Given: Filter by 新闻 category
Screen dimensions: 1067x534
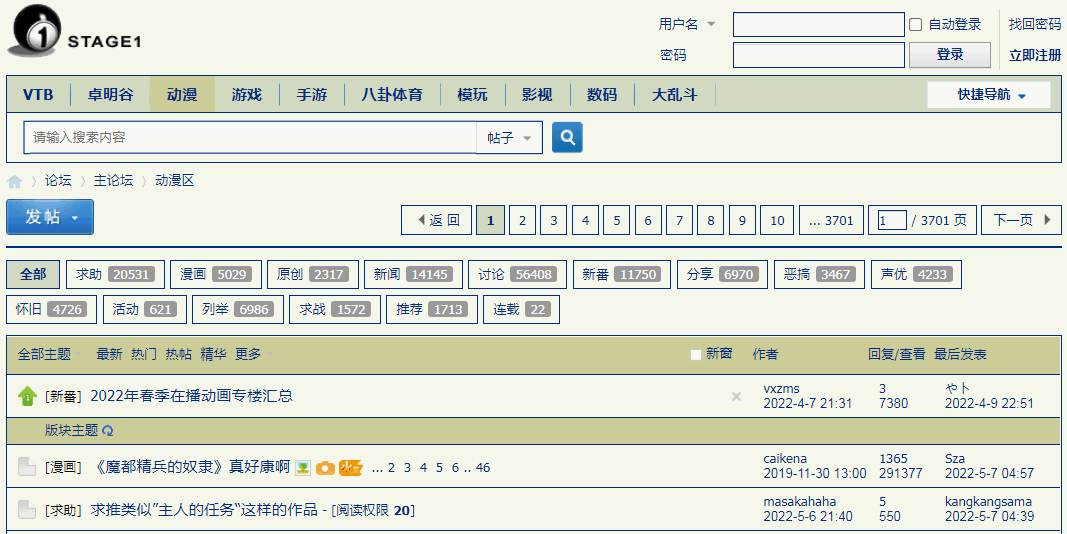Looking at the screenshot, I should (x=413, y=274).
